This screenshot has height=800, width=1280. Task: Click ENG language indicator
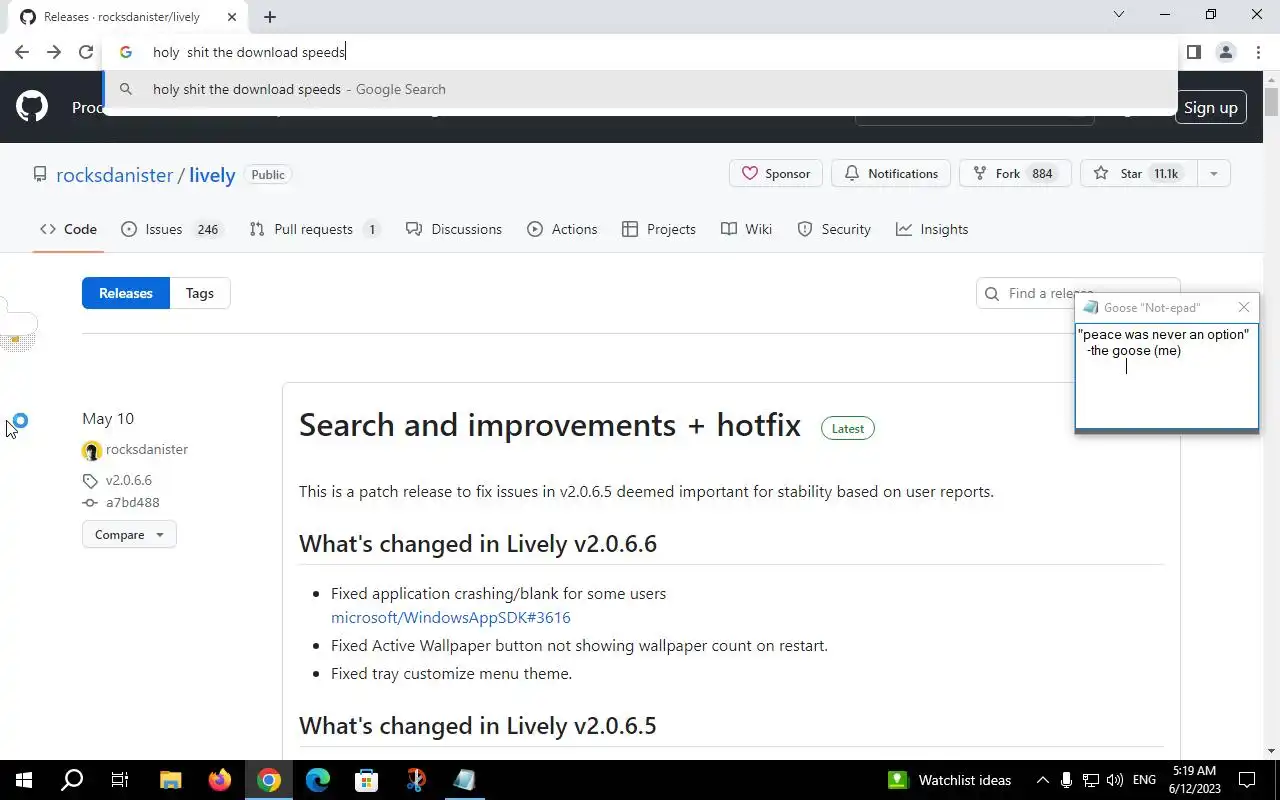1144,780
